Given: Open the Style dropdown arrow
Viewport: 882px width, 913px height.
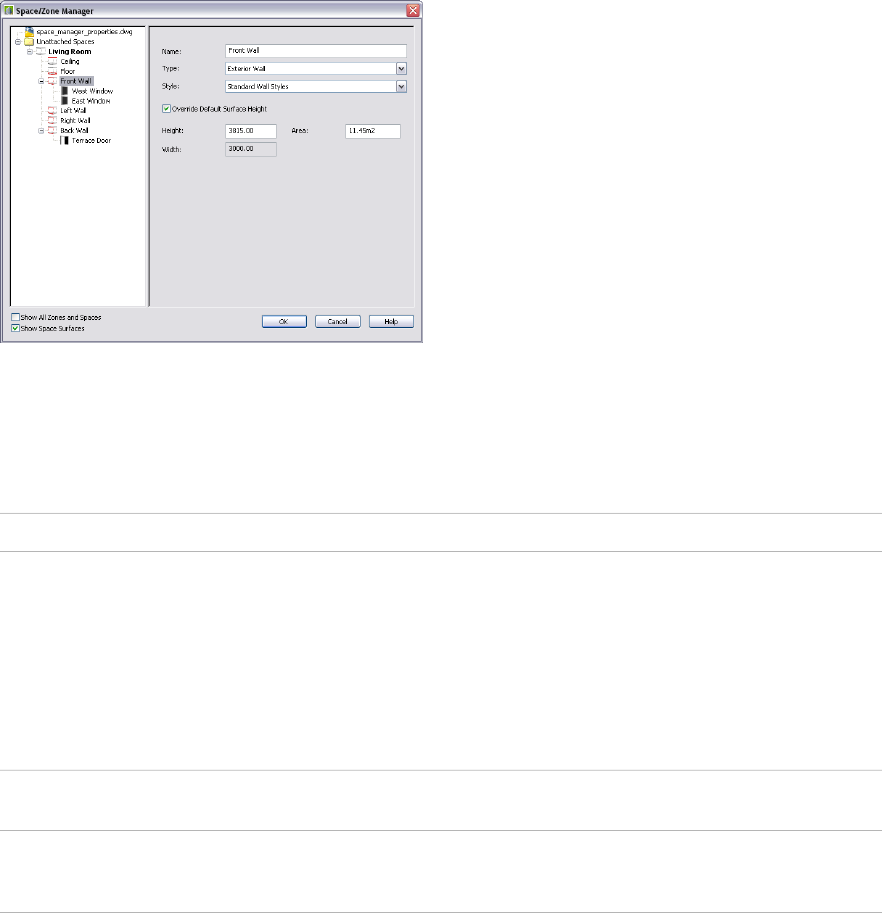Looking at the screenshot, I should pyautogui.click(x=401, y=86).
